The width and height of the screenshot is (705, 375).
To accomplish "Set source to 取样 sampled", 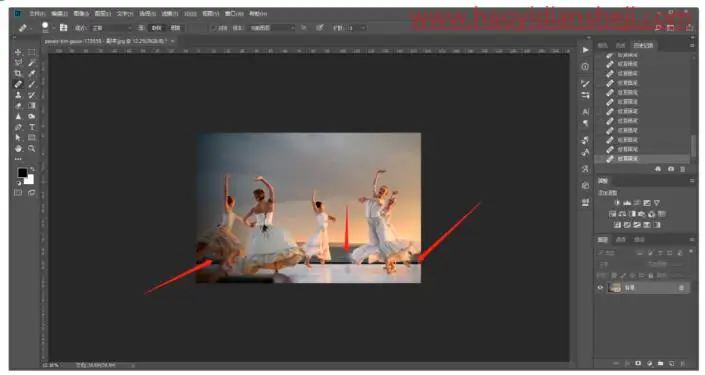I will click(156, 28).
